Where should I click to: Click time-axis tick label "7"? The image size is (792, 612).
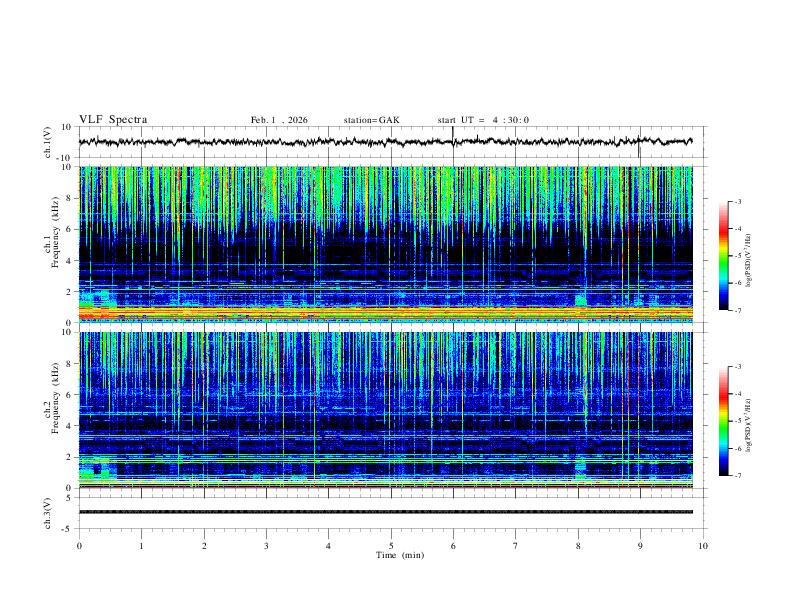tap(516, 546)
